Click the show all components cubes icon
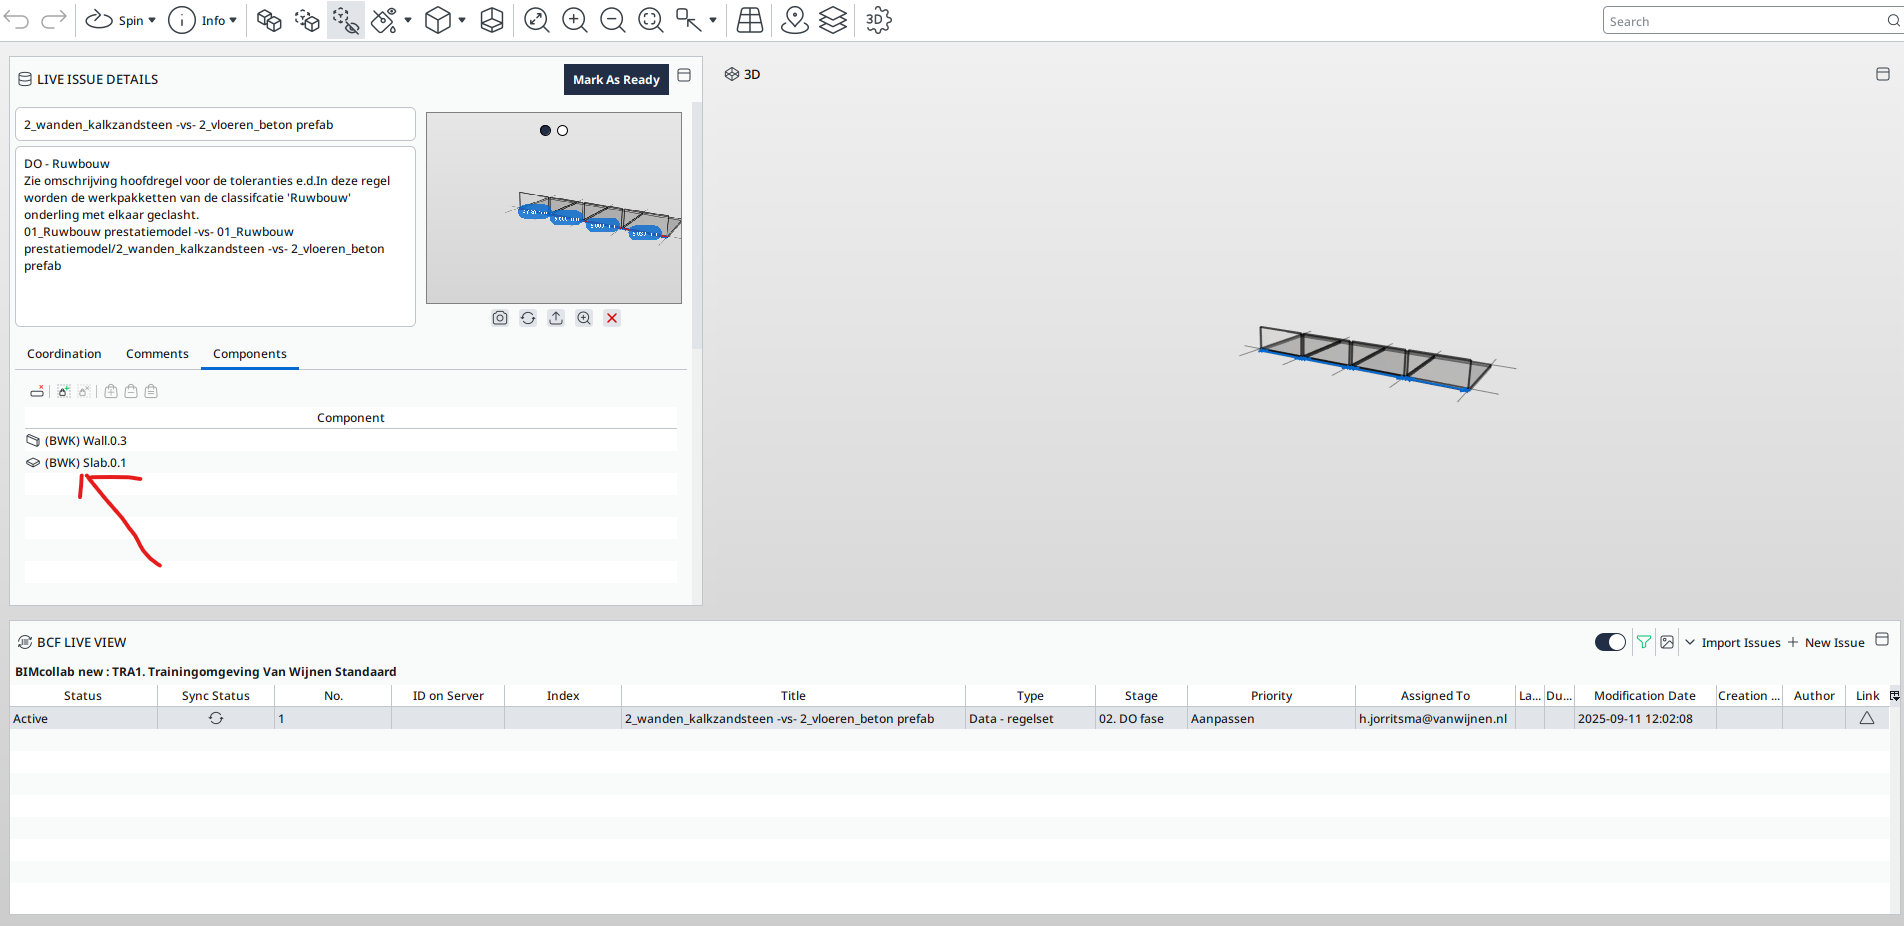The width and height of the screenshot is (1904, 926). click(x=269, y=20)
